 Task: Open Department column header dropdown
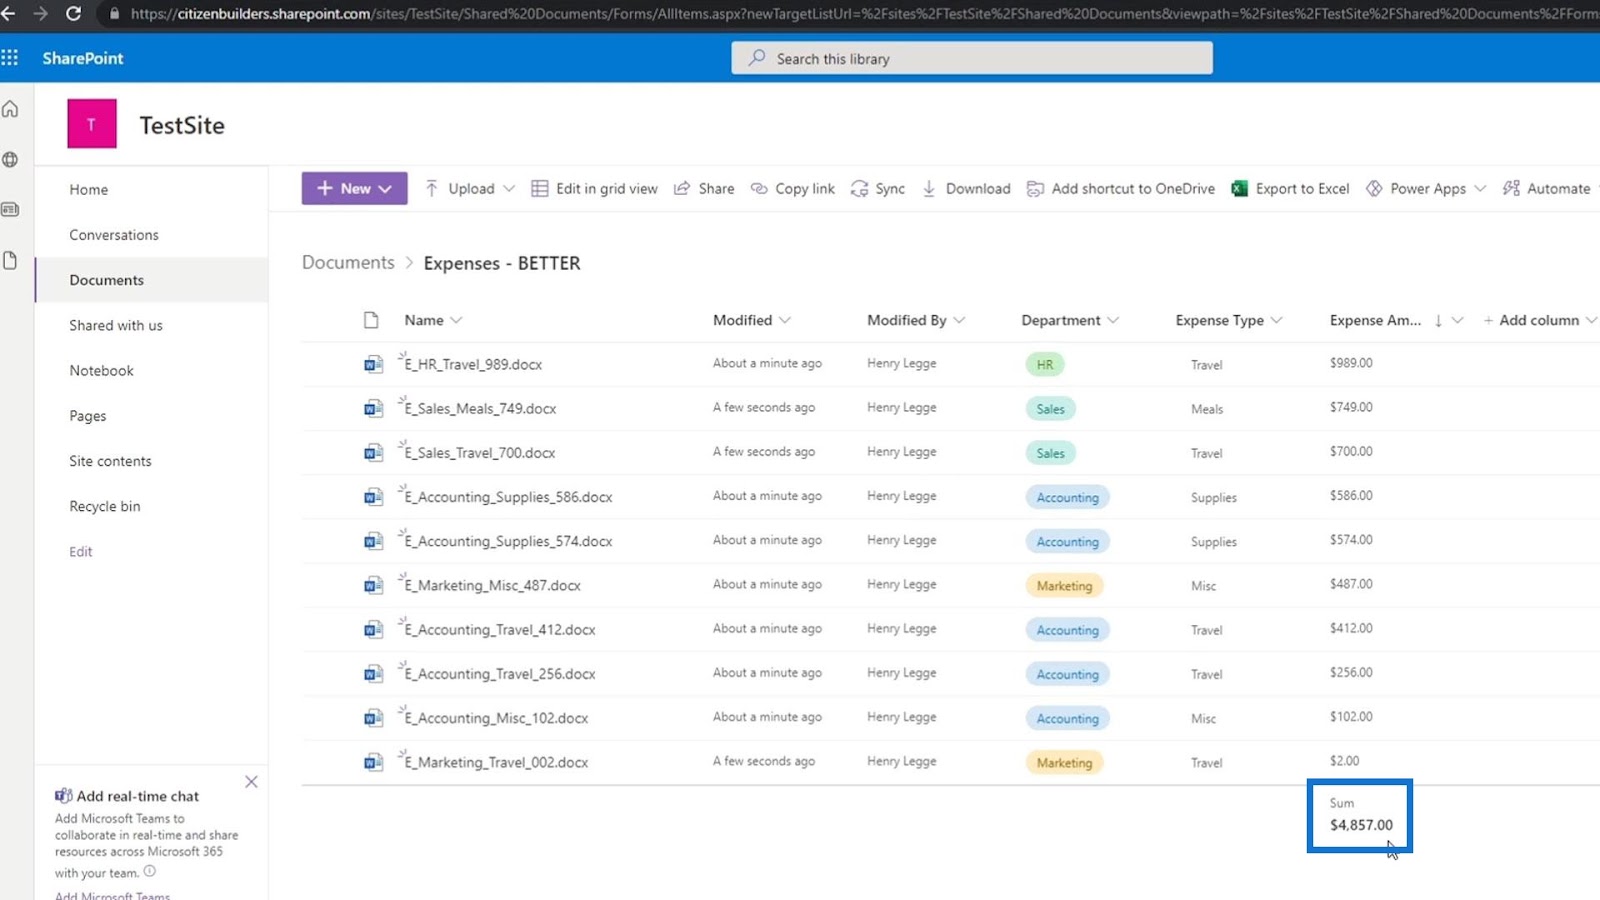pyautogui.click(x=1070, y=320)
